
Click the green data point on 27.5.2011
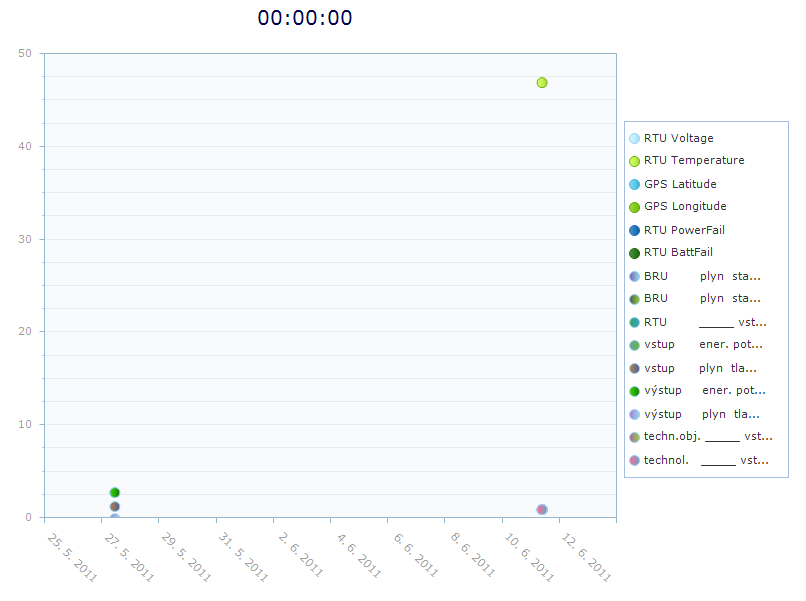[x=115, y=493]
